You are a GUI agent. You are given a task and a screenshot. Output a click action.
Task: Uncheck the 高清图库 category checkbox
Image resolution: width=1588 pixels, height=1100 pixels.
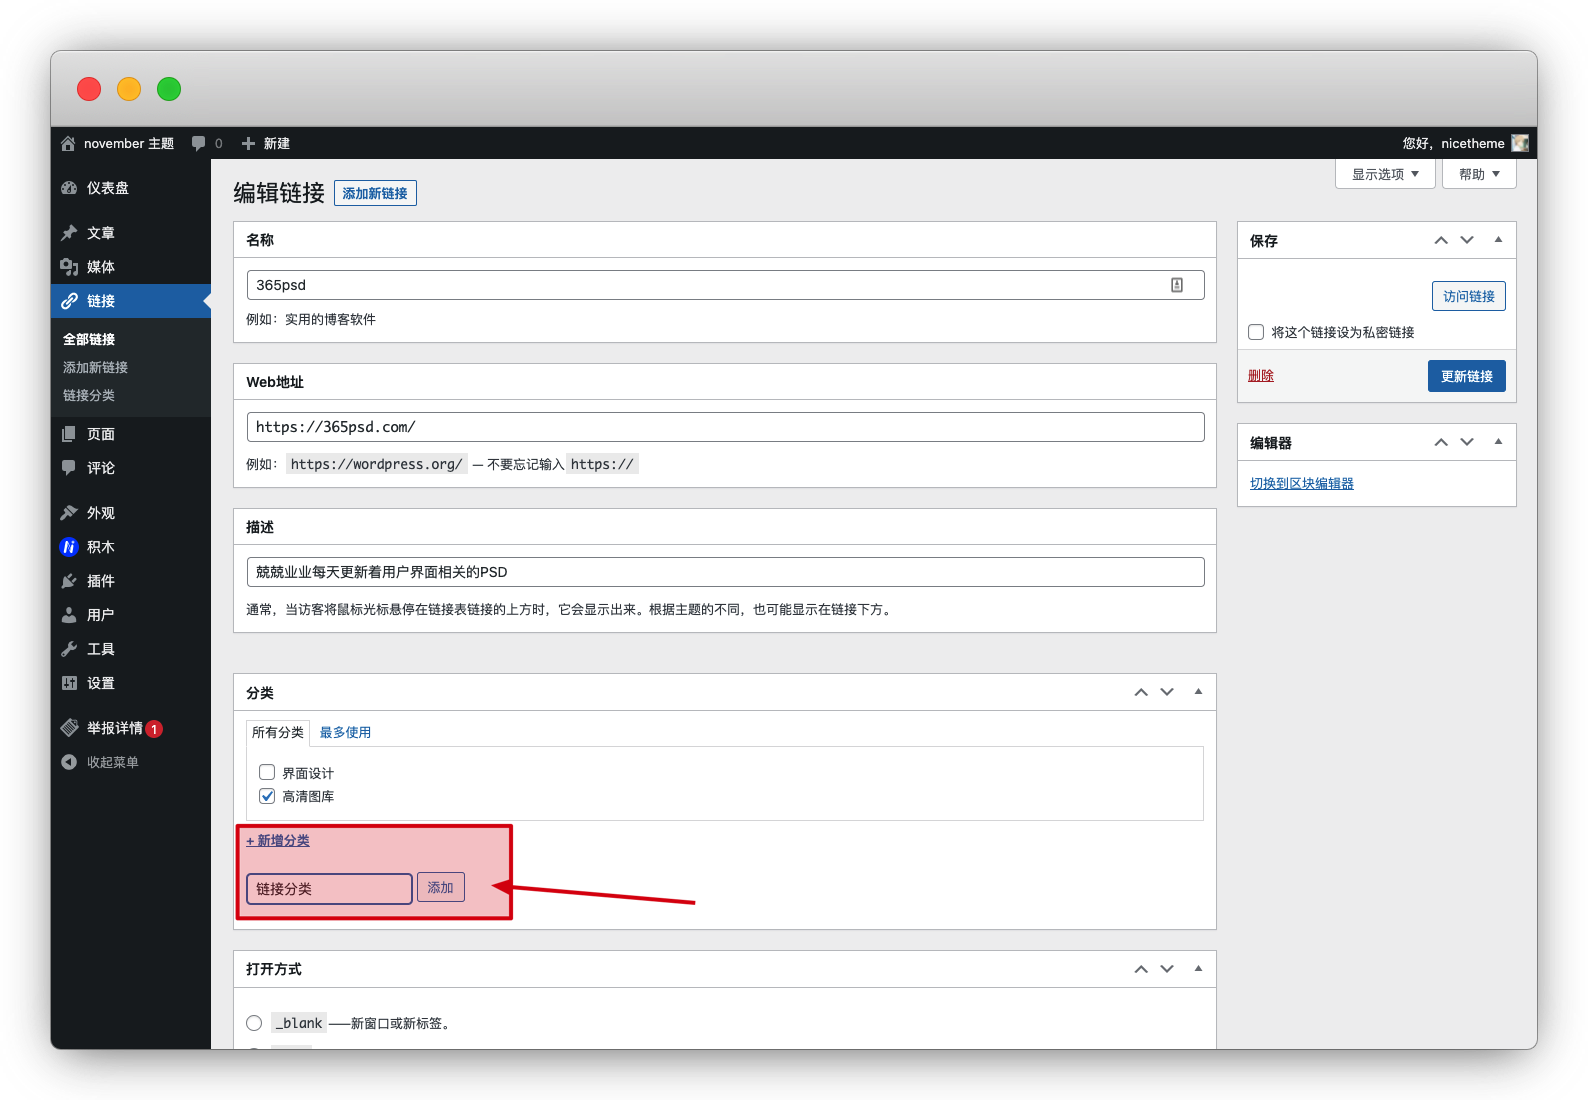(x=267, y=796)
